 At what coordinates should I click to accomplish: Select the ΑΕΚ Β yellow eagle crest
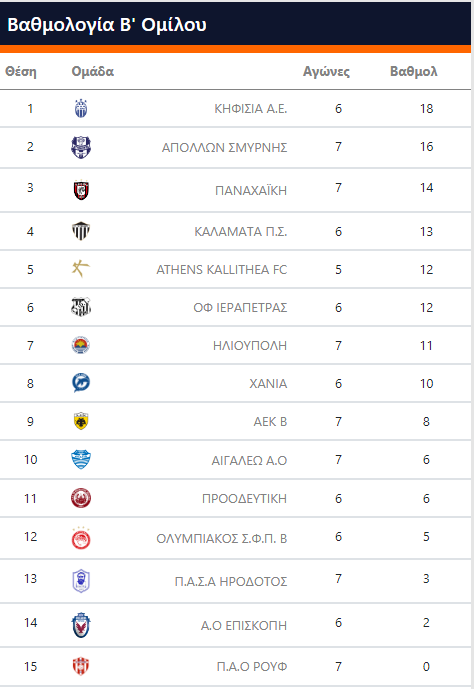[x=81, y=421]
